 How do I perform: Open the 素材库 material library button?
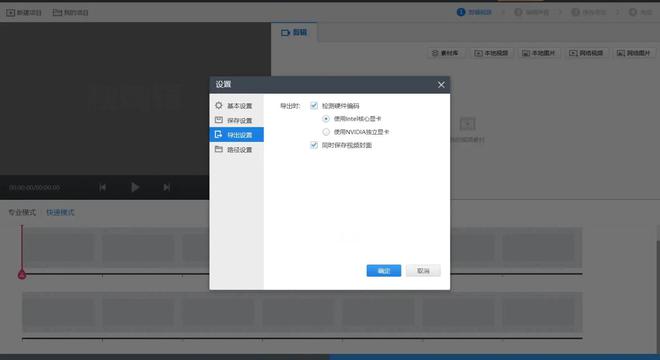(x=446, y=53)
